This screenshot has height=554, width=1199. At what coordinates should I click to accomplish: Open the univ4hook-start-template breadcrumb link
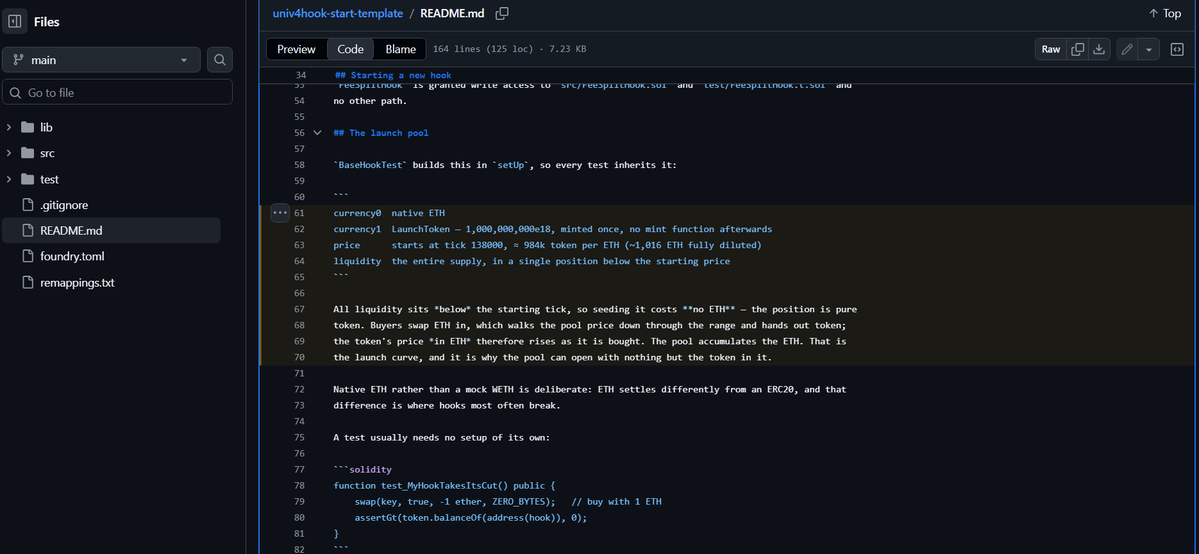pos(336,14)
